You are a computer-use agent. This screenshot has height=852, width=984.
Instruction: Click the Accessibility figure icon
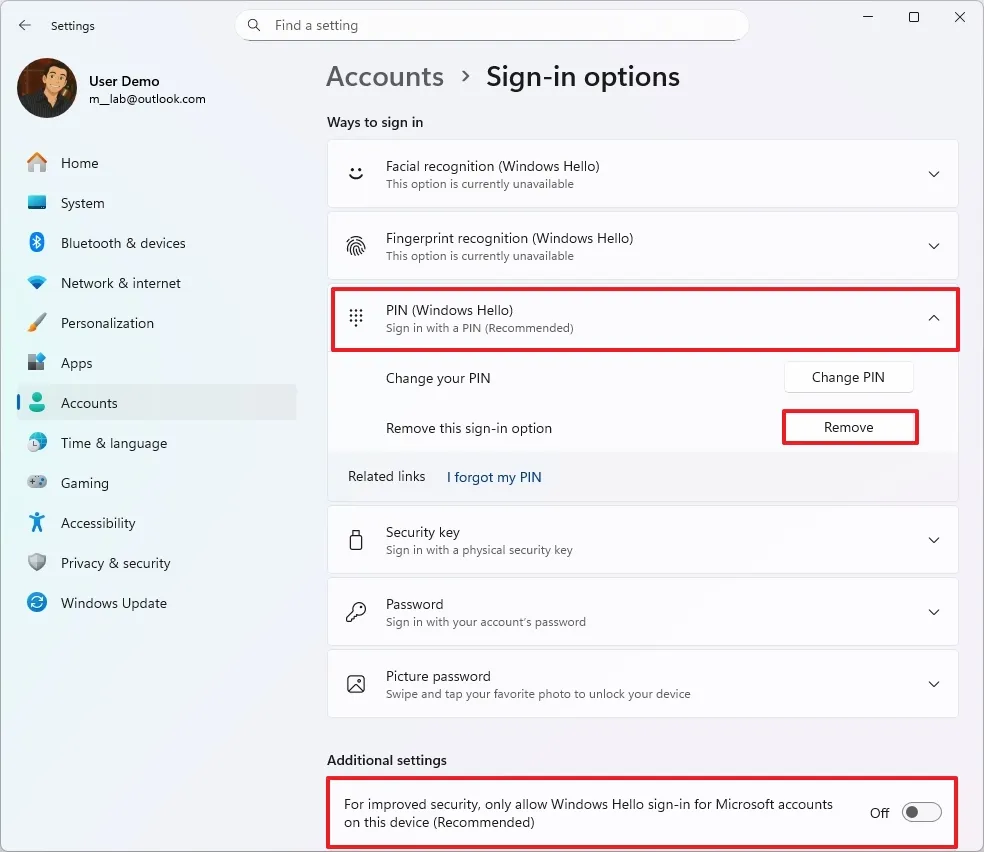[x=37, y=523]
